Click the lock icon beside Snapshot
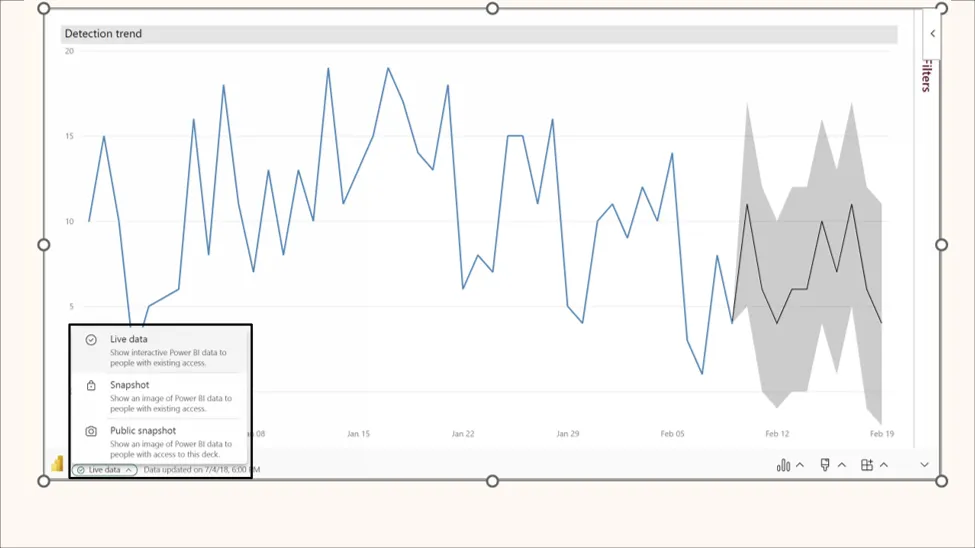 click(x=91, y=385)
